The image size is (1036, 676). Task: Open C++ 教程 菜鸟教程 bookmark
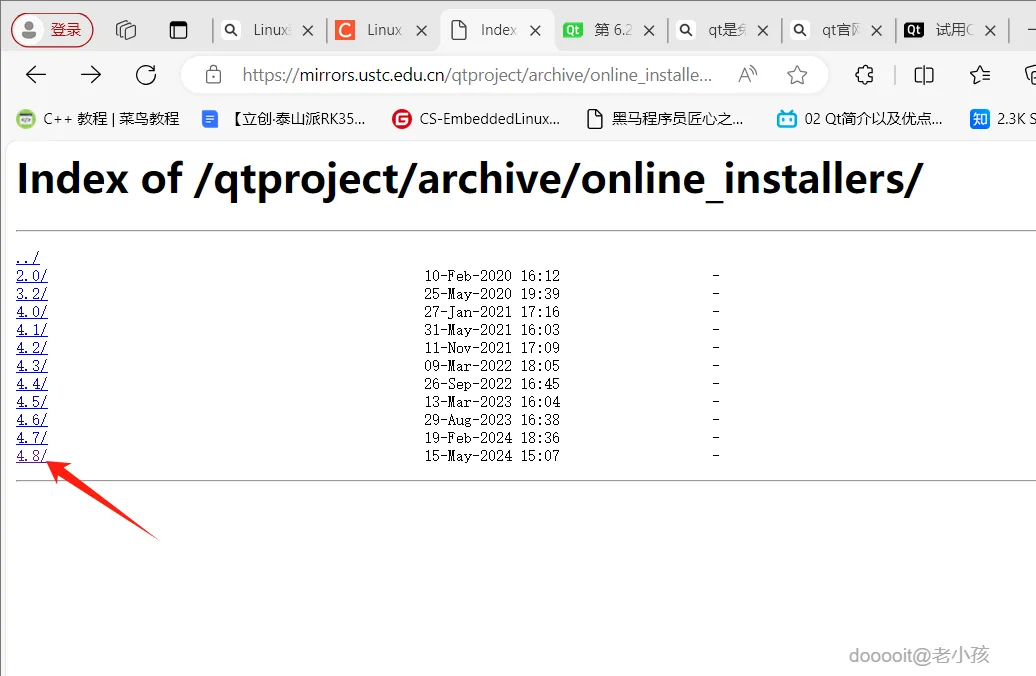point(98,119)
